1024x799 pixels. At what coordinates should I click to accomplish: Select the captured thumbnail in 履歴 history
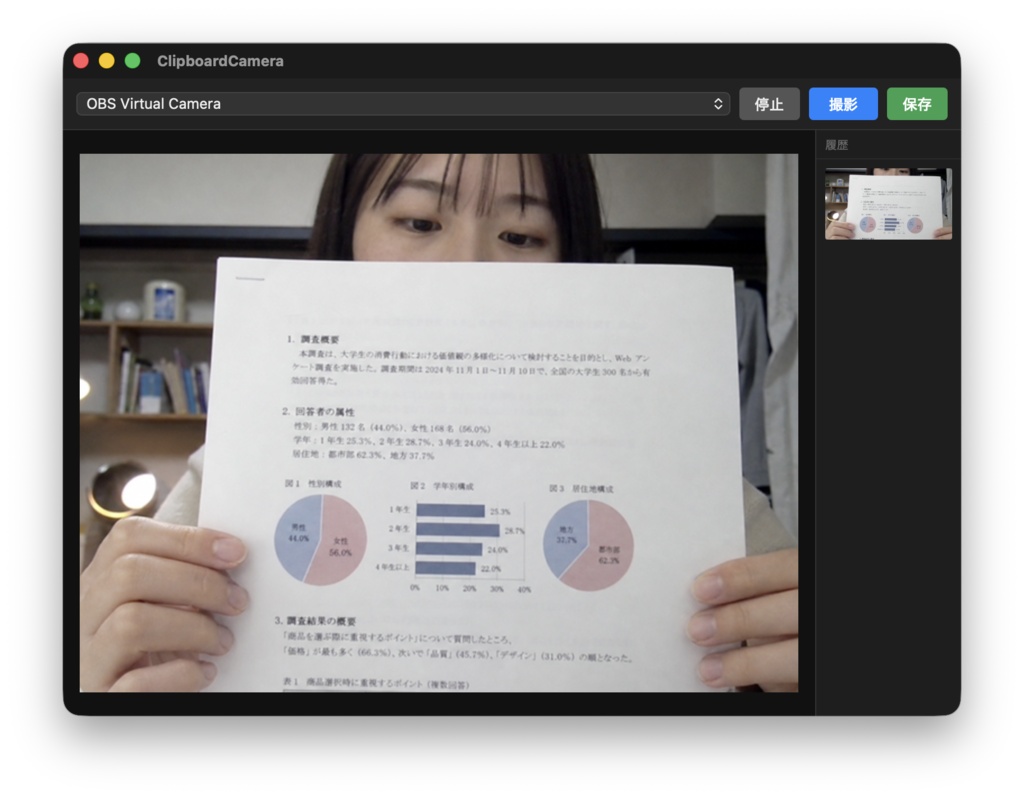pyautogui.click(x=888, y=204)
